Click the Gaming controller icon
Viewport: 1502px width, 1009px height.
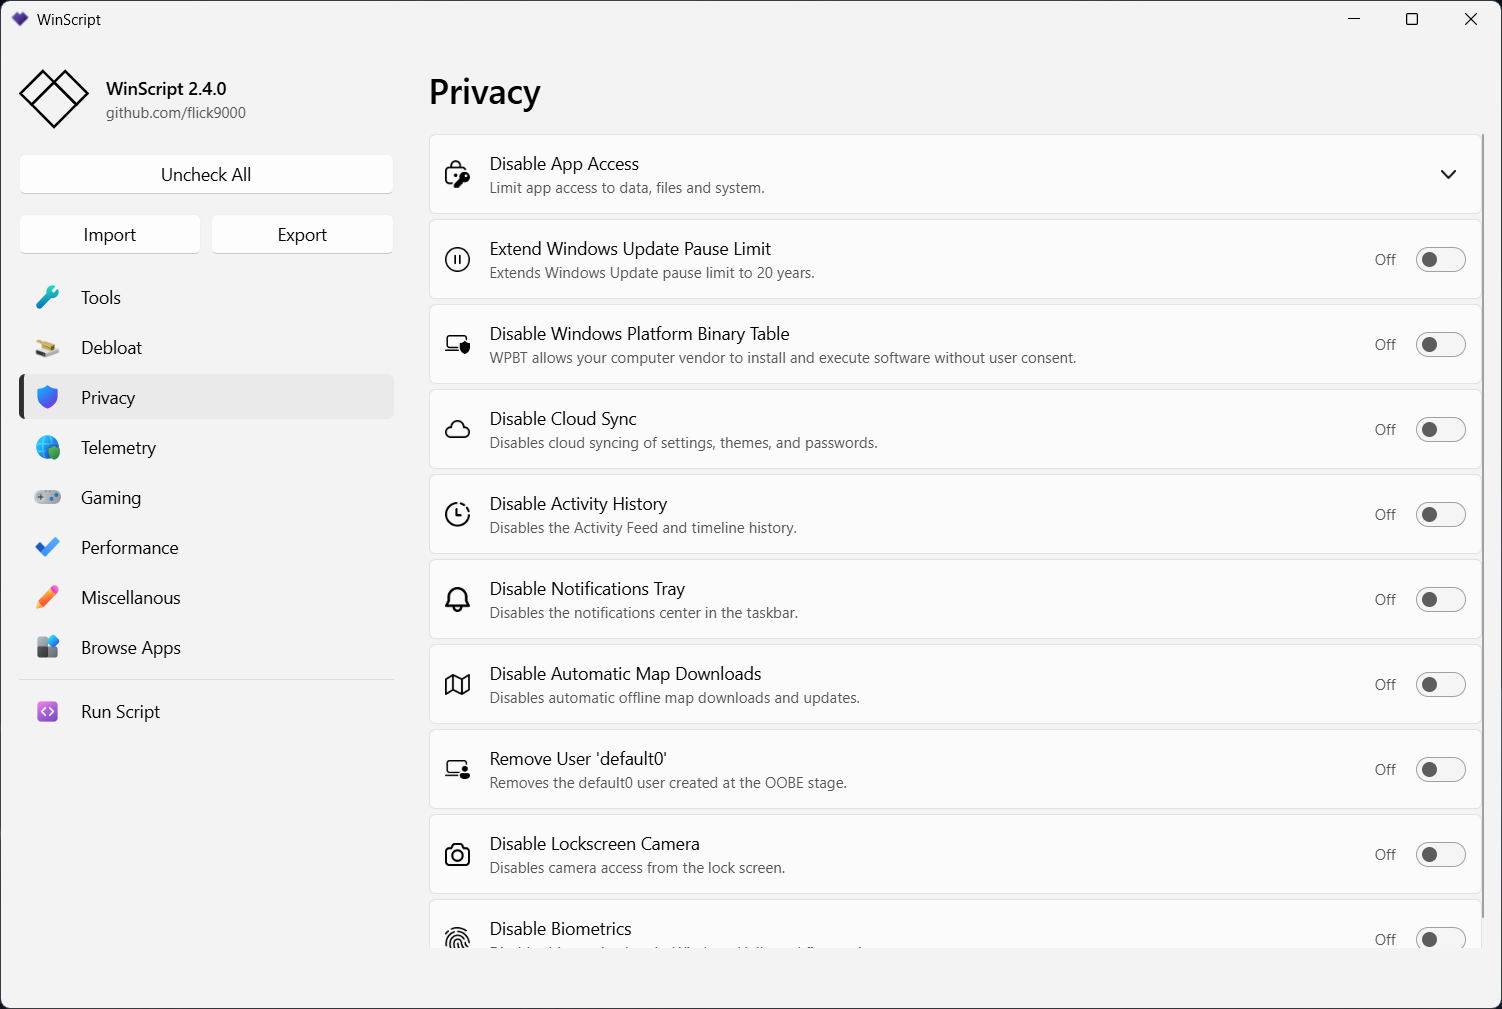(47, 497)
